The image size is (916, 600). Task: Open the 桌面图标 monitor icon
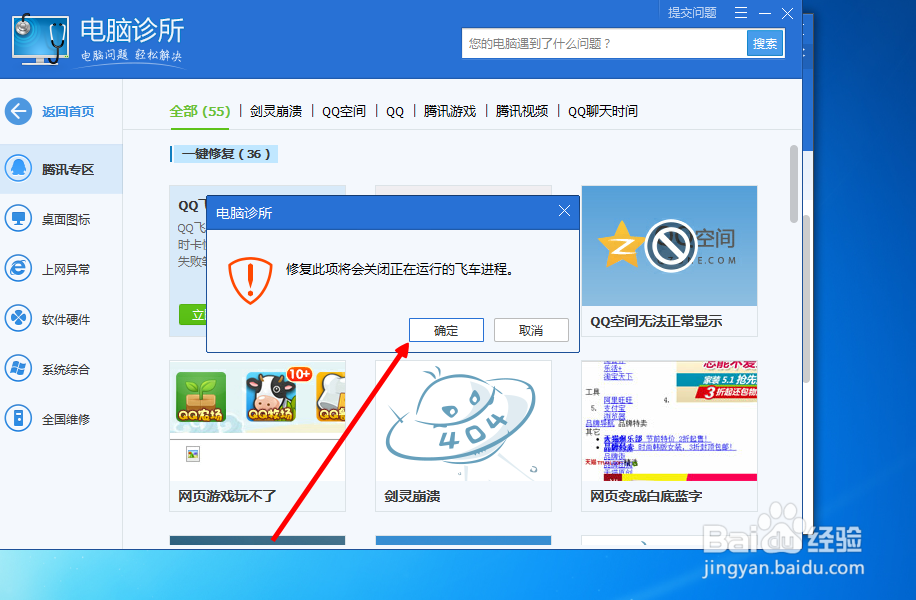pos(19,219)
